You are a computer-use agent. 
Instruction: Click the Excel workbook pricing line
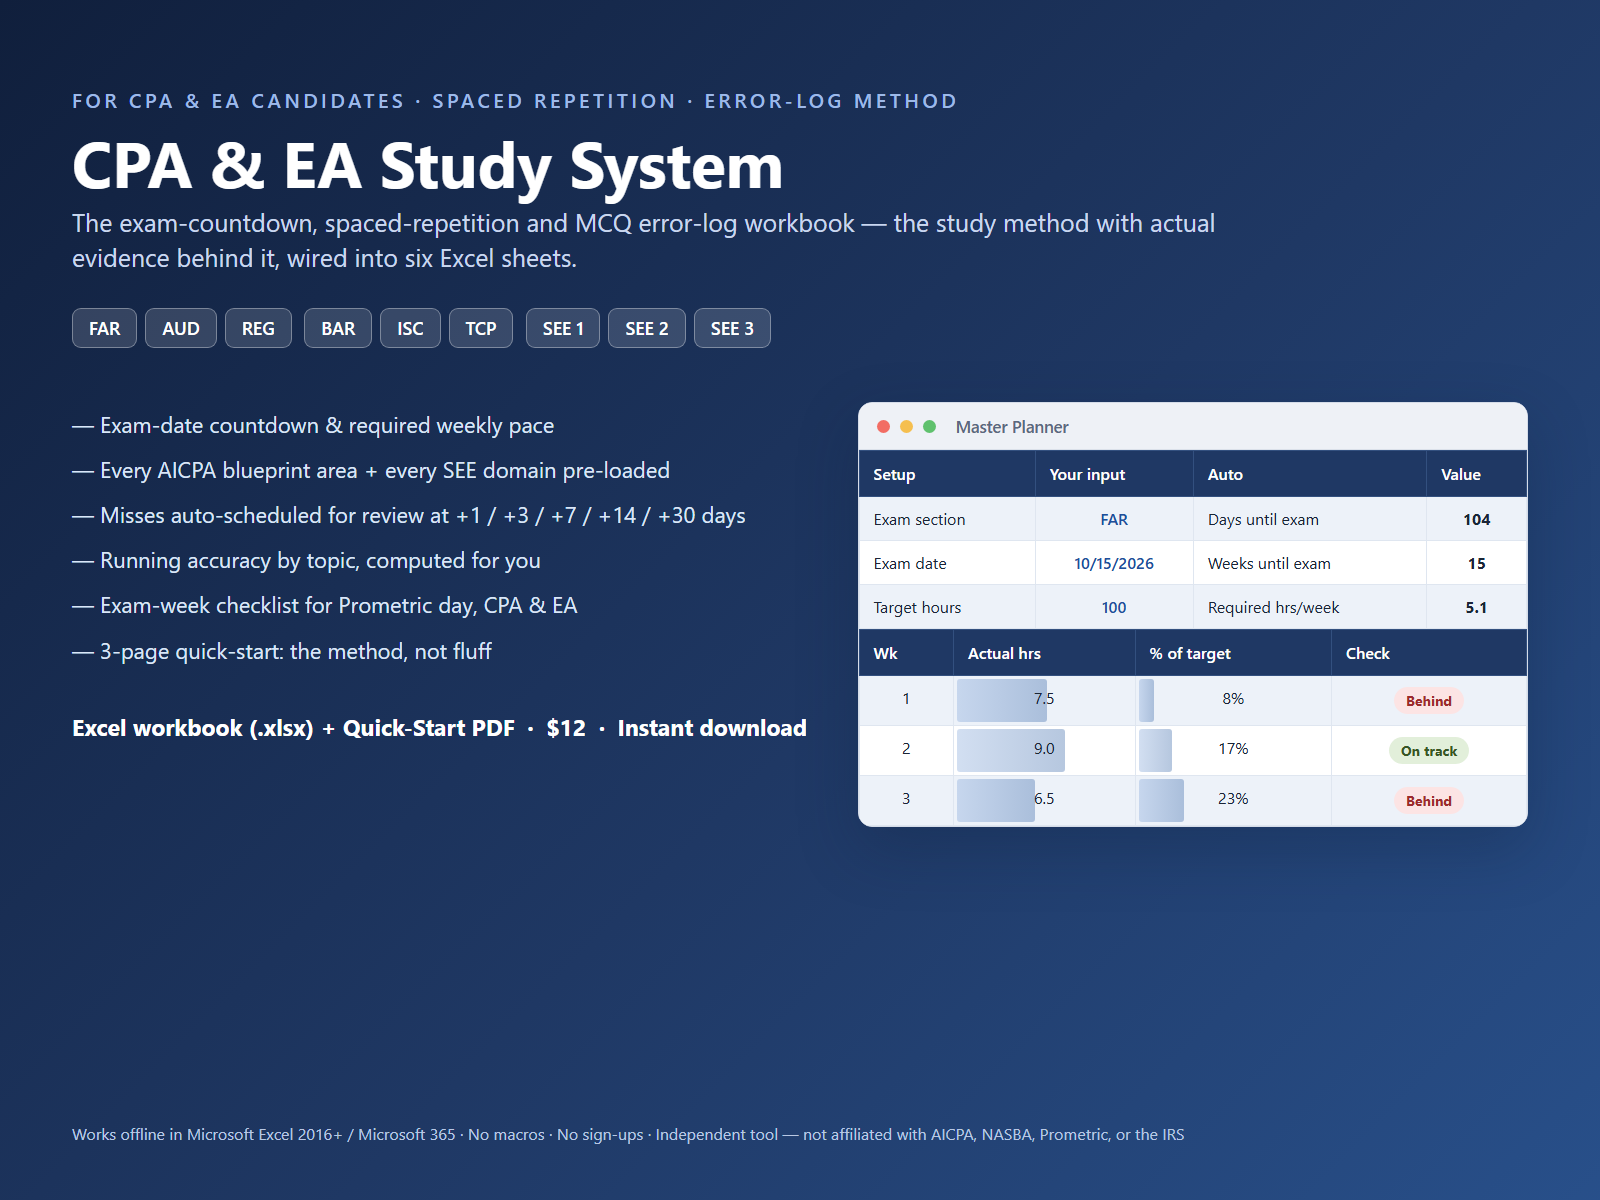pyautogui.click(x=439, y=728)
